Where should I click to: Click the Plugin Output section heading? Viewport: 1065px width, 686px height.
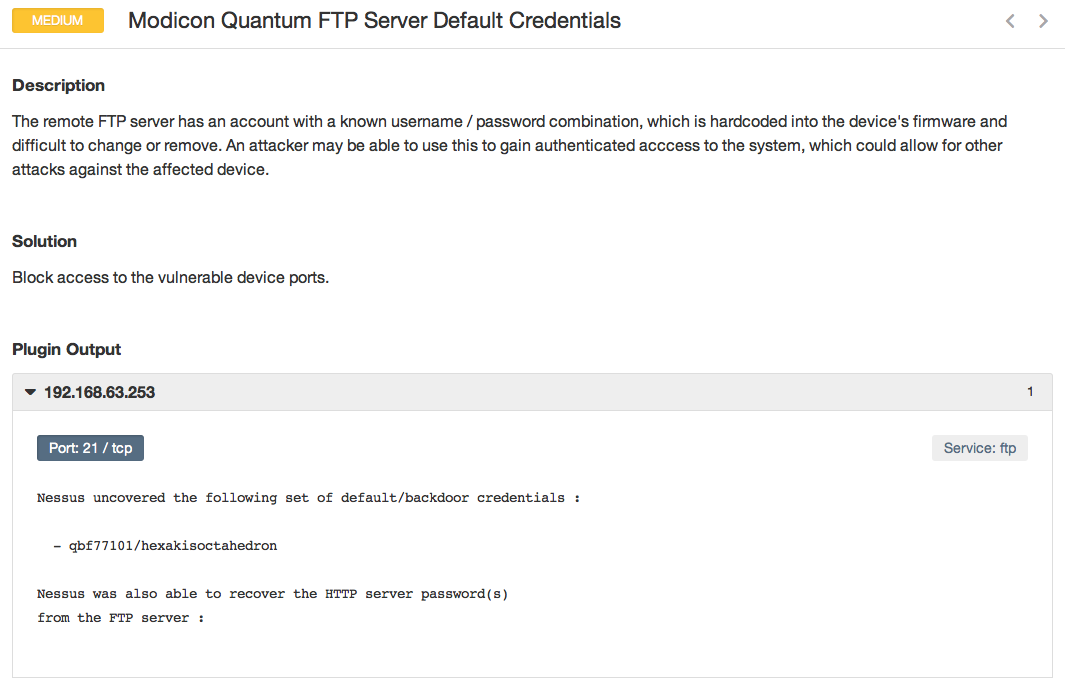point(67,350)
